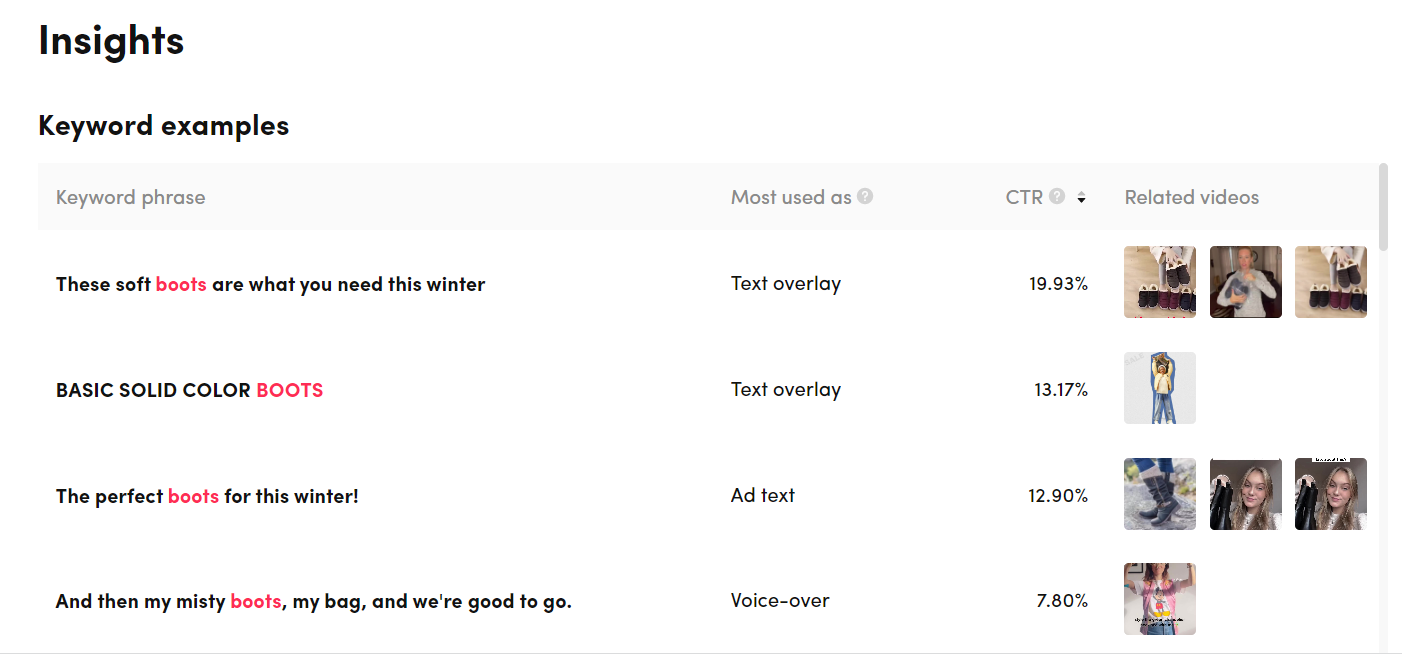This screenshot has width=1402, height=661.
Task: Click the CTR column header label
Action: point(1024,197)
